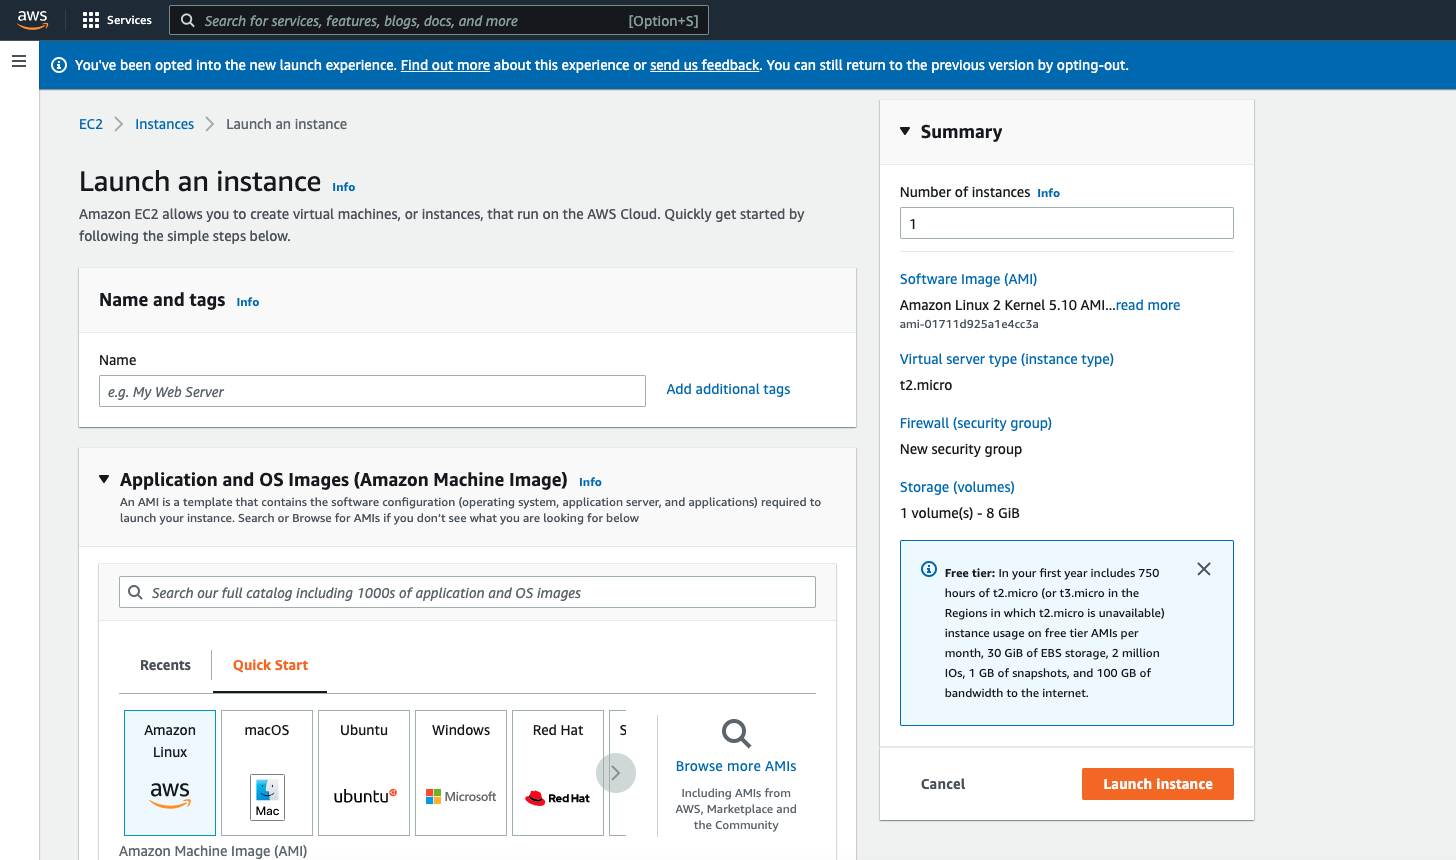Open the Browse more AMIs link

(x=736, y=766)
